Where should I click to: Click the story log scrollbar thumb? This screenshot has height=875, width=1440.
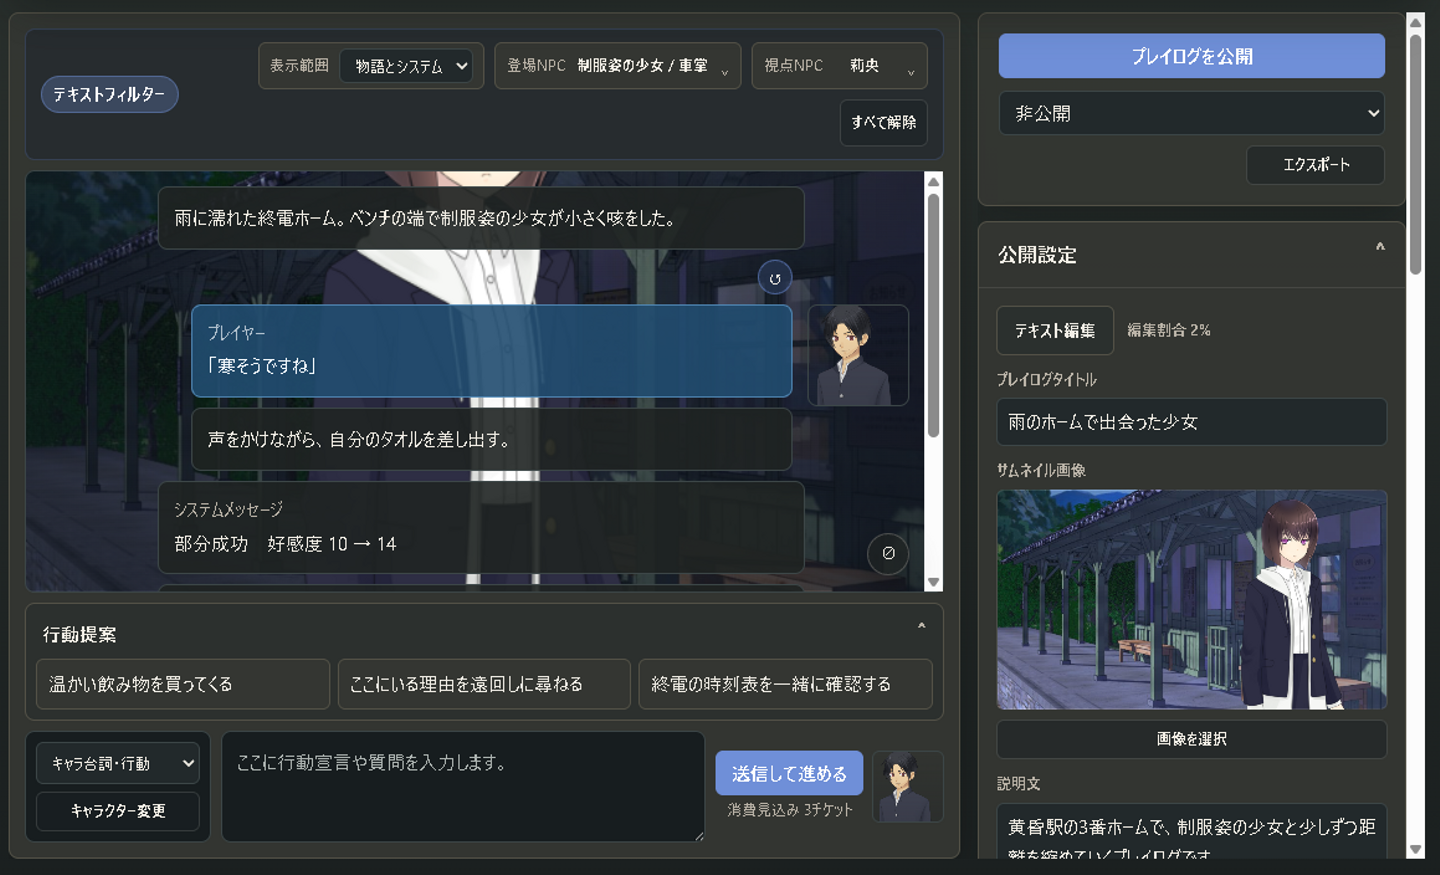(x=933, y=315)
